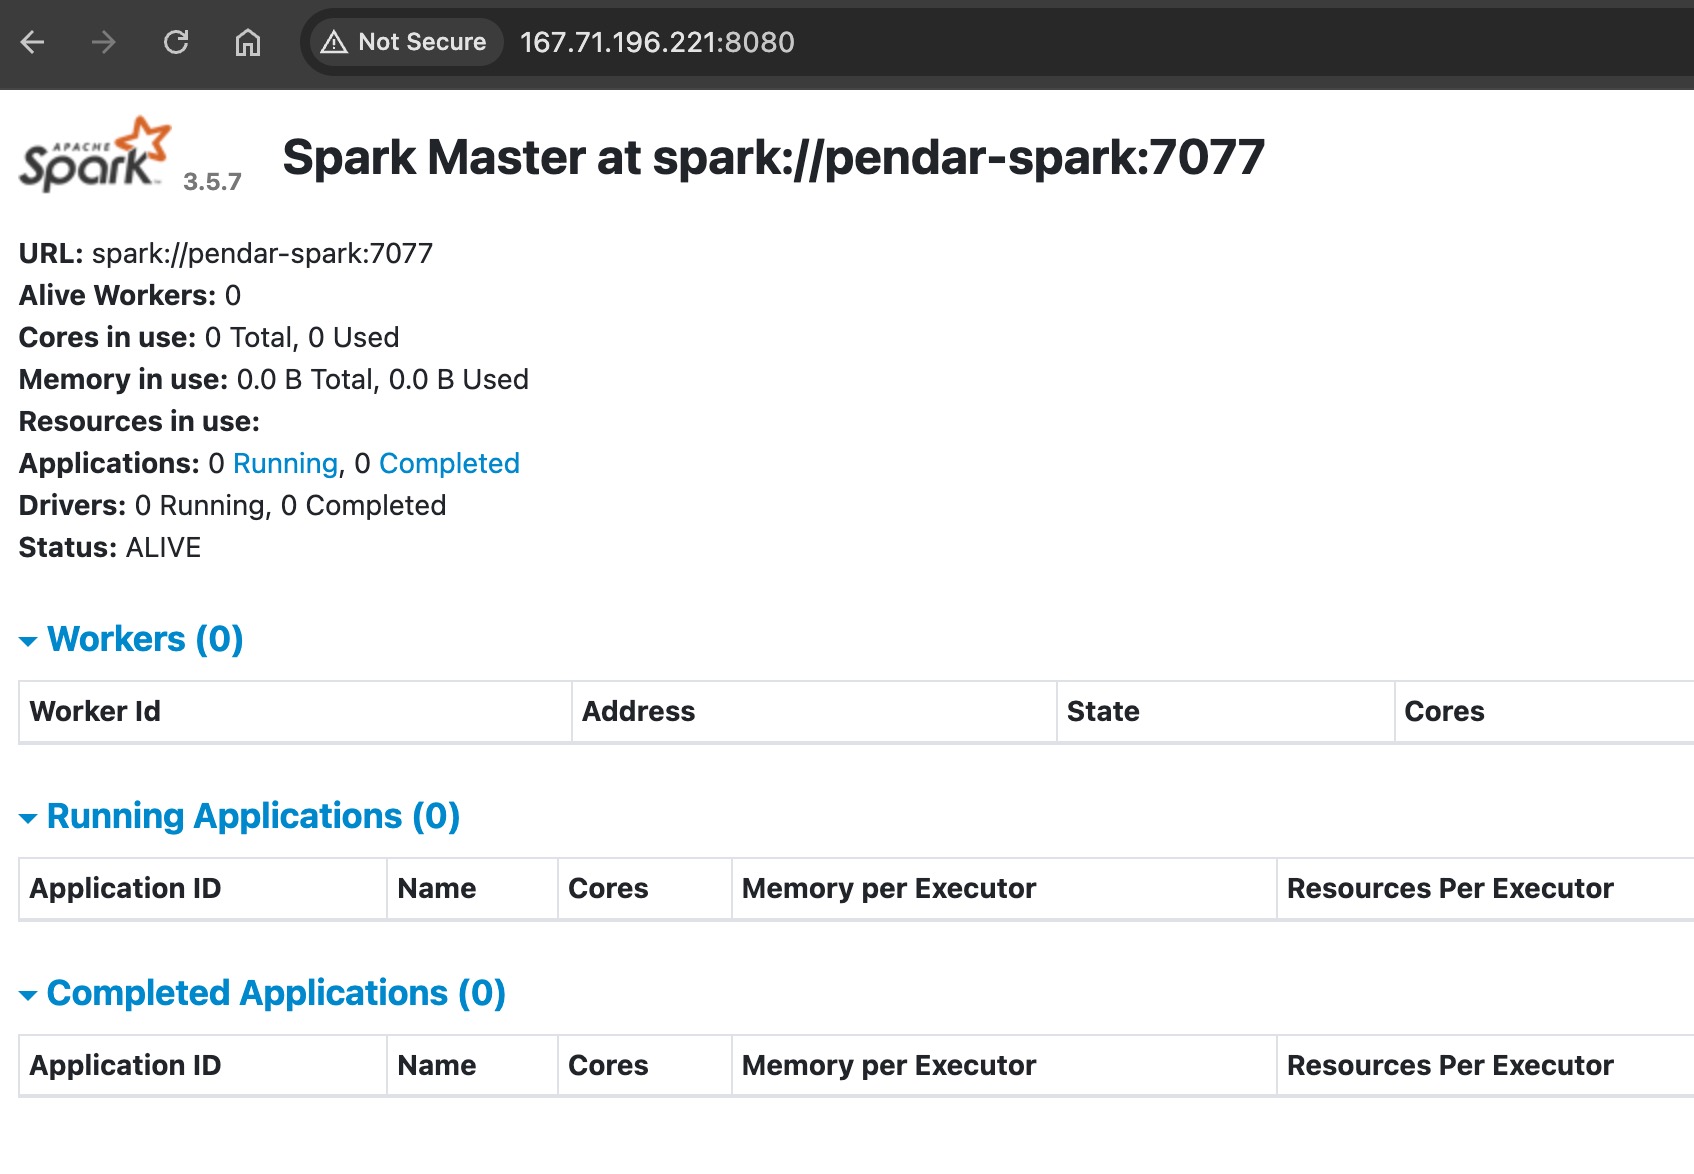Click the Not Secure warning badge
Viewport: 1694px width, 1174px height.
coord(404,42)
